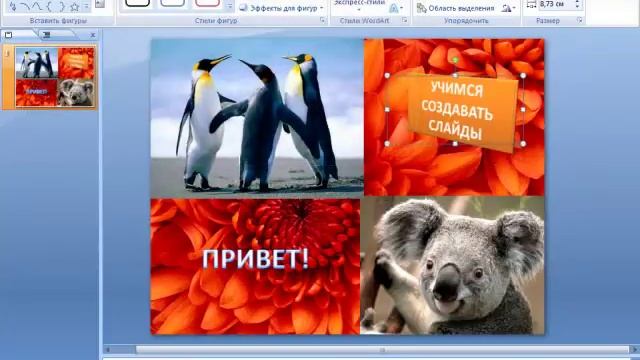Expand the shape styles gallery
Image resolution: width=640 pixels, height=360 pixels.
230,6
